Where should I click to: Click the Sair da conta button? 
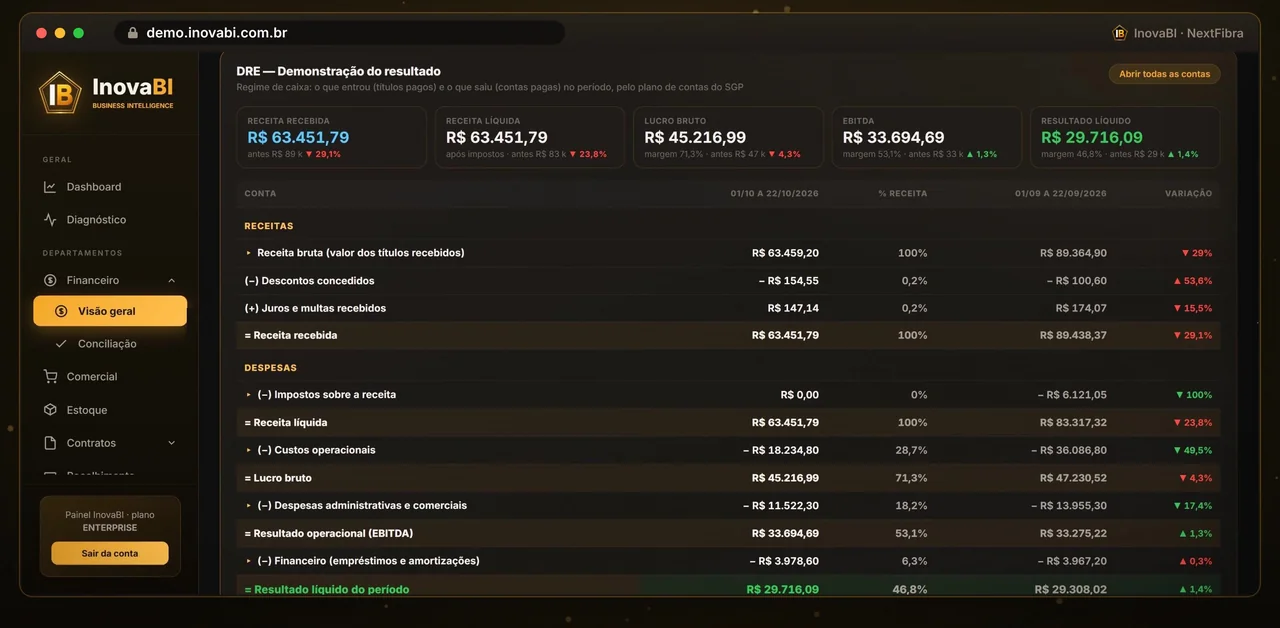click(x=110, y=553)
